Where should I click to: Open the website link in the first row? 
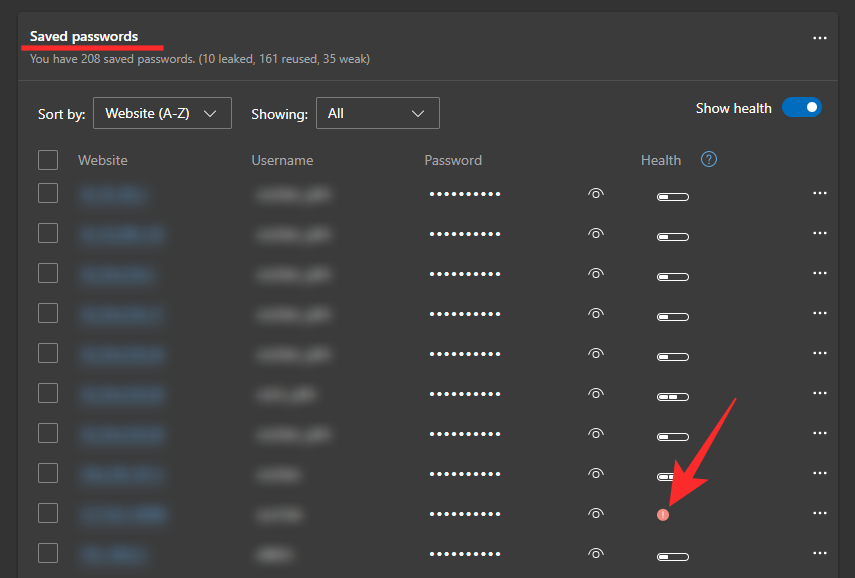(114, 195)
